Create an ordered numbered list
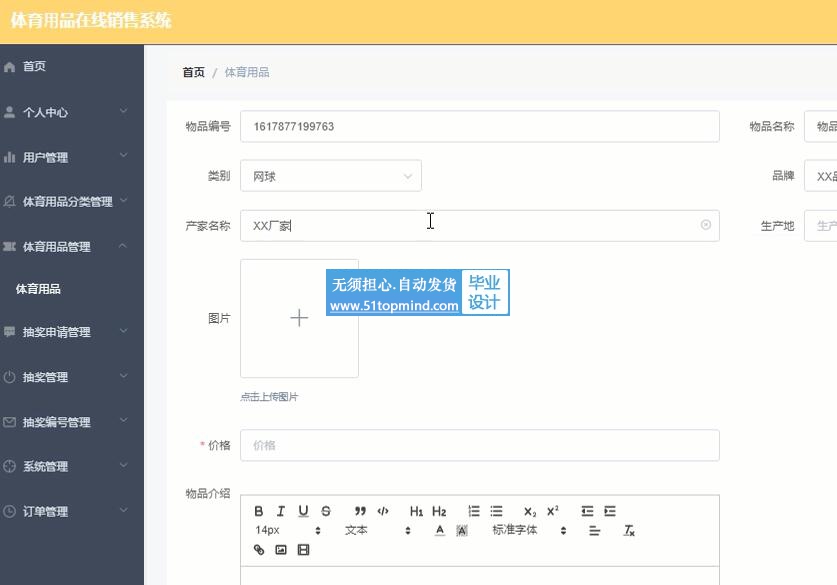The height and width of the screenshot is (585, 837). click(473, 511)
